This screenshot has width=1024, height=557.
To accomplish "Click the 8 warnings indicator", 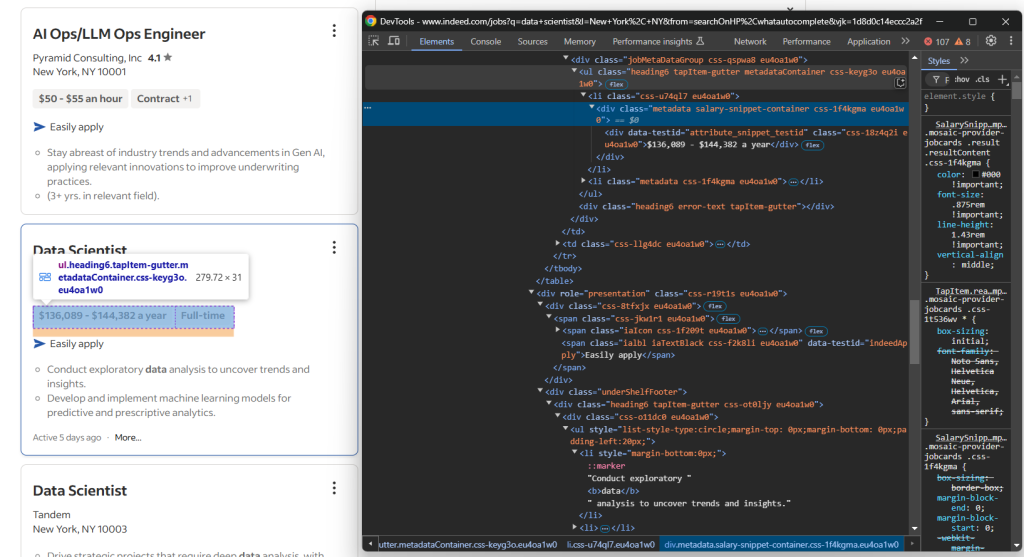I will [963, 41].
